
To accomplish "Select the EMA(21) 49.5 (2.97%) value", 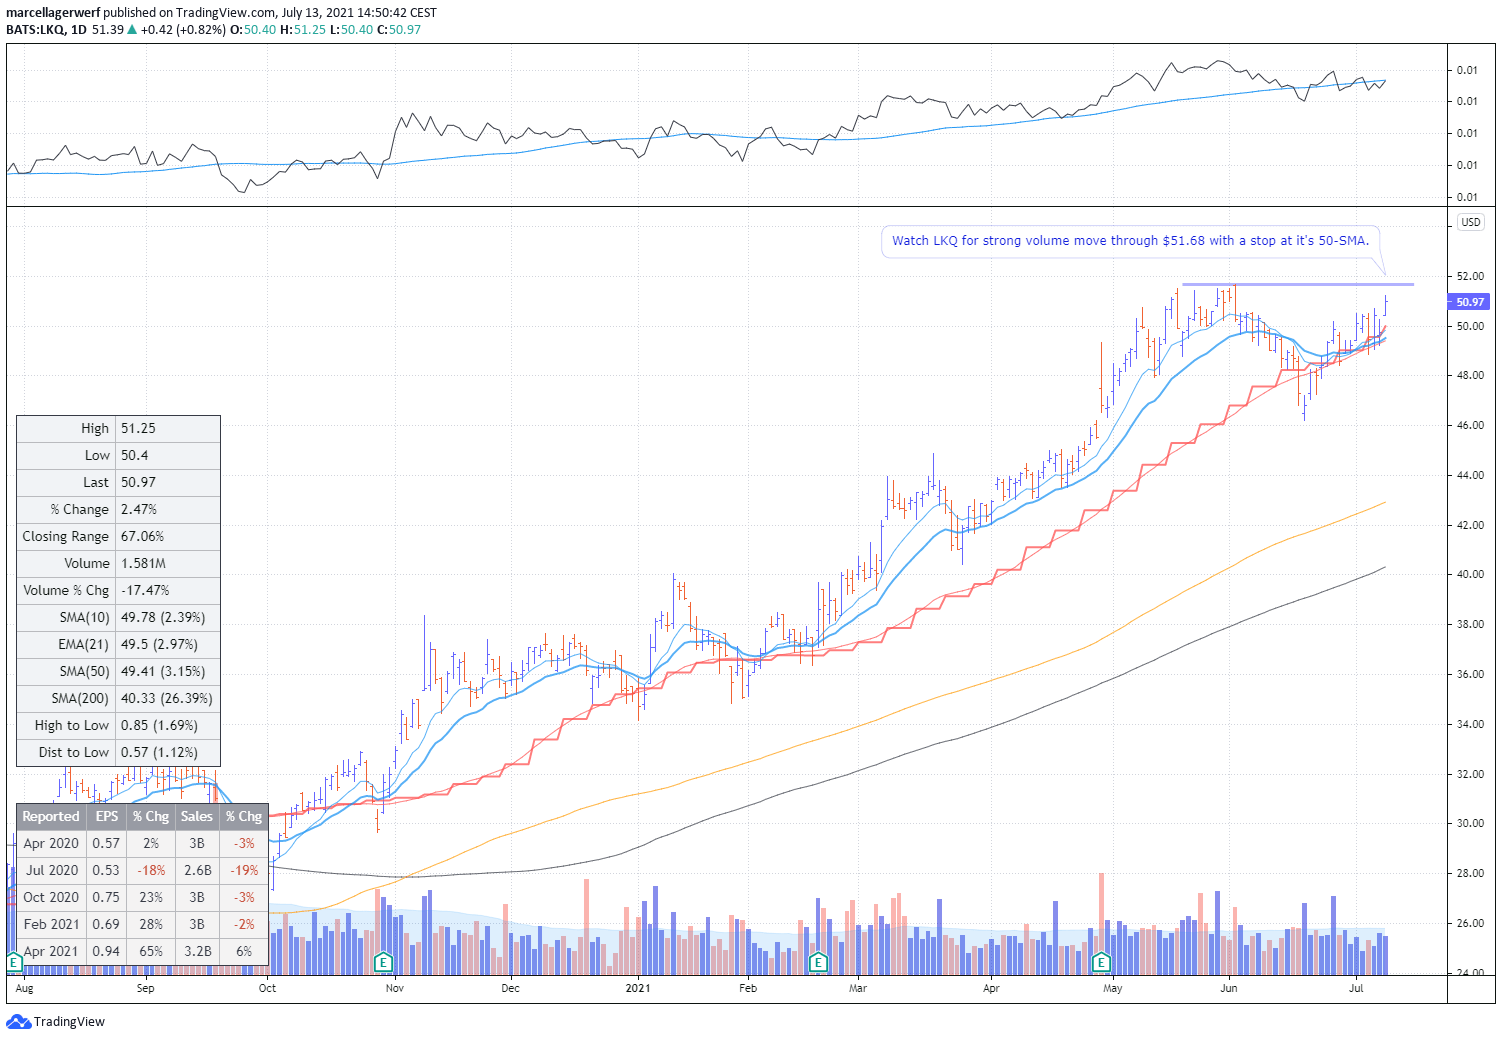I will 168,644.
